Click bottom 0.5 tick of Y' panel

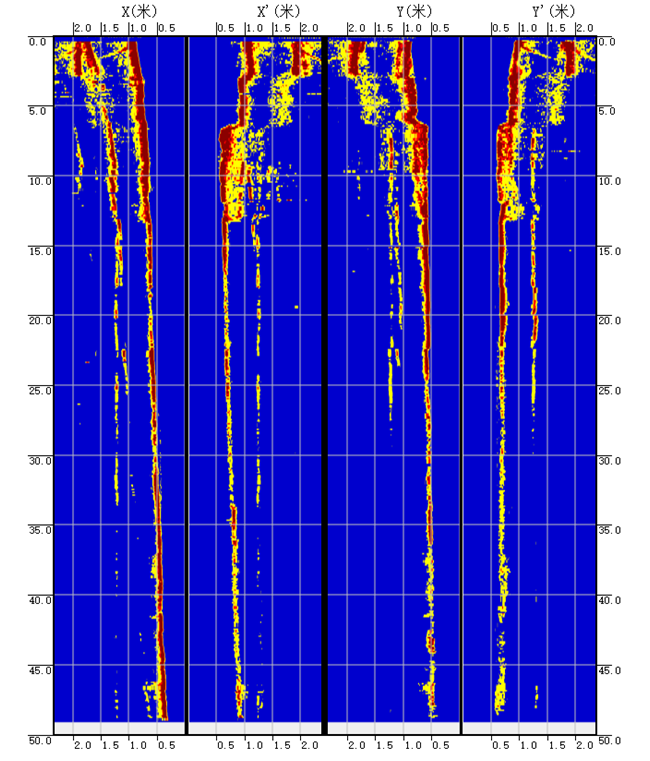pyautogui.click(x=501, y=745)
